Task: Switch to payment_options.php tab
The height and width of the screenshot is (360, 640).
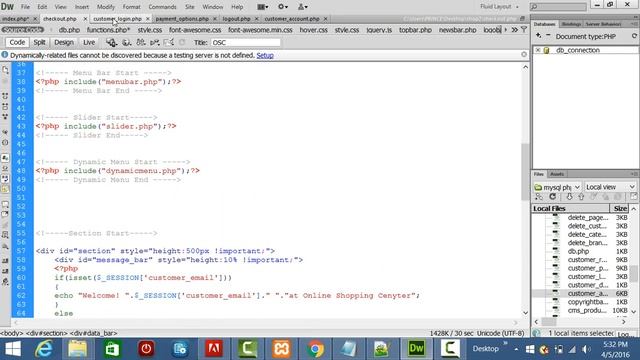Action: click(182, 19)
